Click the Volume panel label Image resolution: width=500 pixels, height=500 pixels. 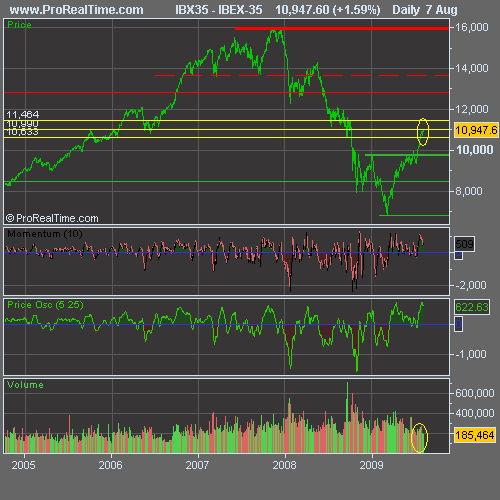pos(25,385)
